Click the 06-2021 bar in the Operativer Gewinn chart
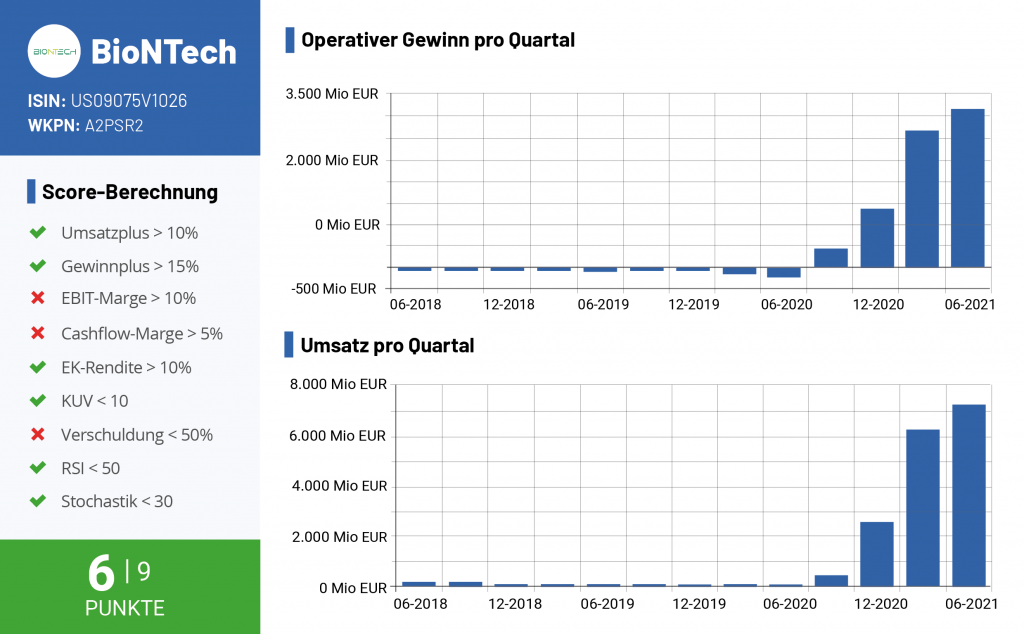Image resolution: width=1024 pixels, height=634 pixels. pos(968,188)
